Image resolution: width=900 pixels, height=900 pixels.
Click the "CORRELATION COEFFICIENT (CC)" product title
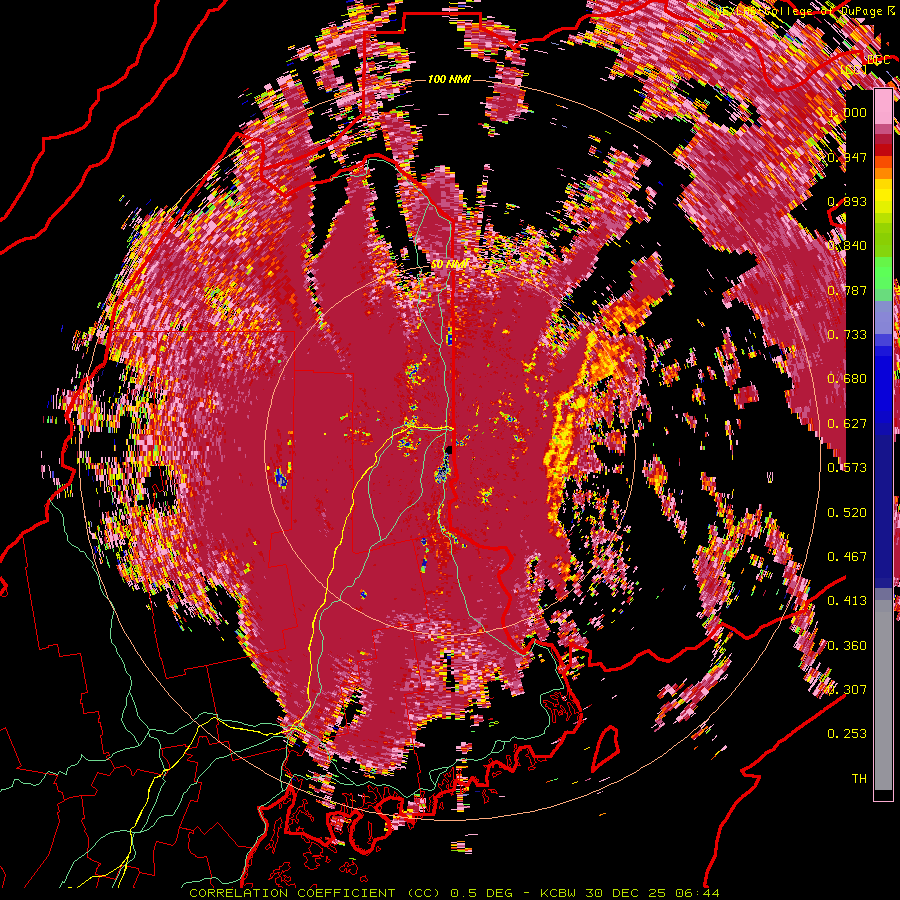coord(315,893)
